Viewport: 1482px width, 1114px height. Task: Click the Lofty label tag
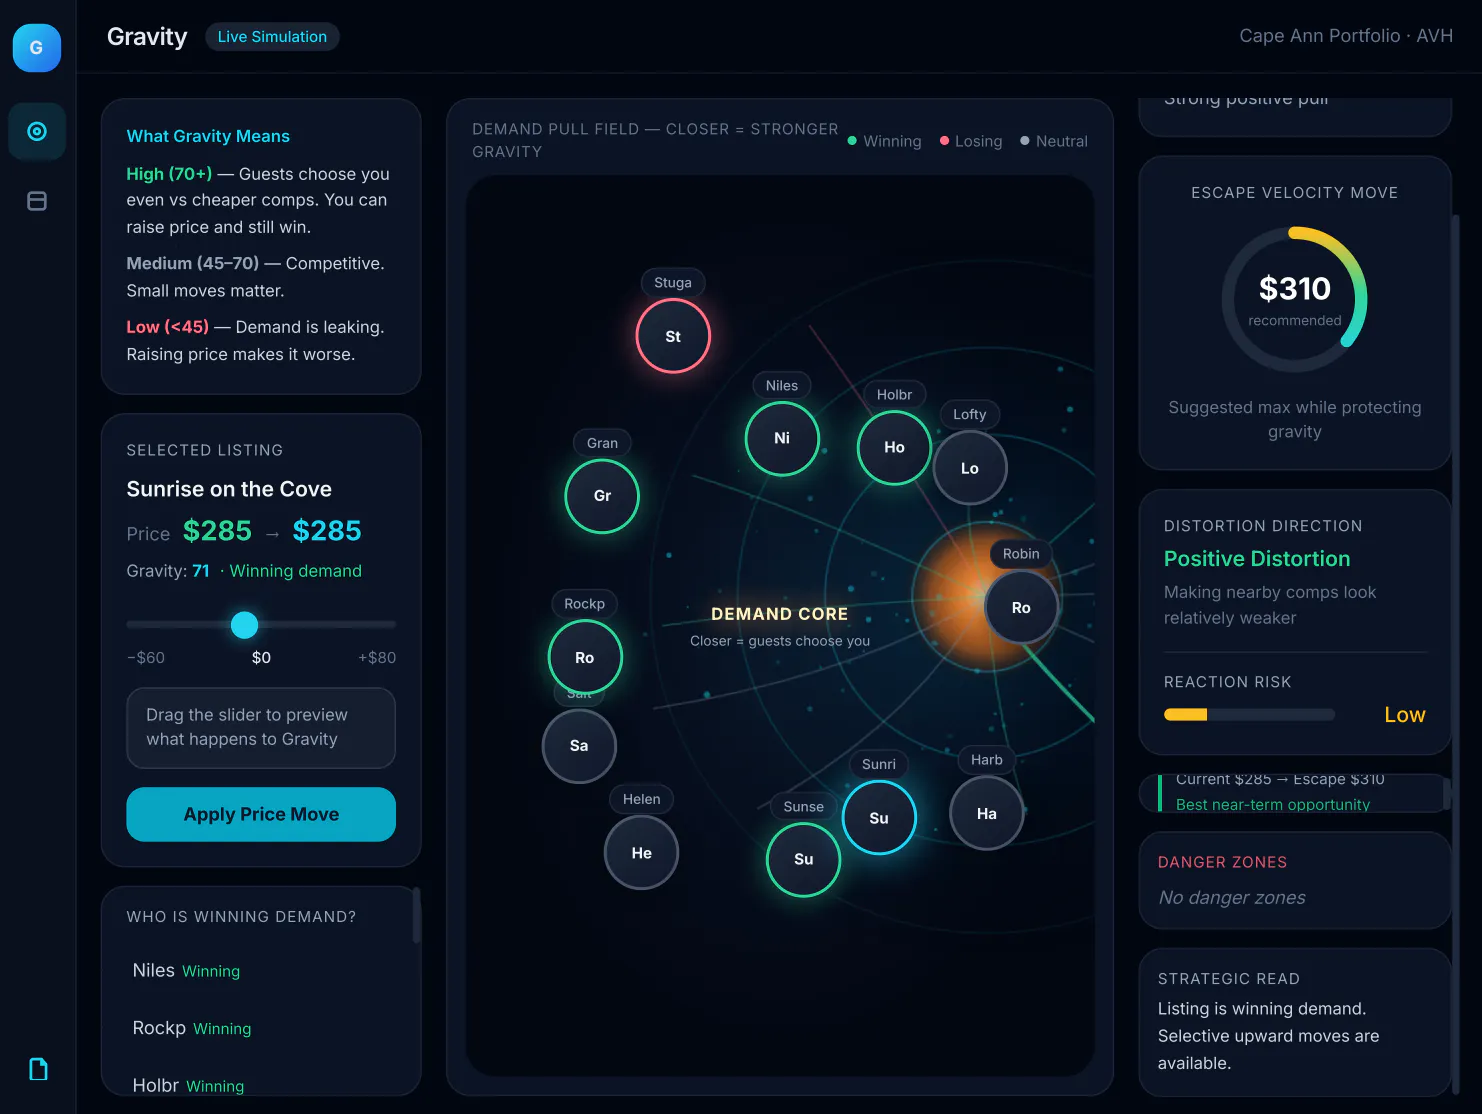[970, 414]
